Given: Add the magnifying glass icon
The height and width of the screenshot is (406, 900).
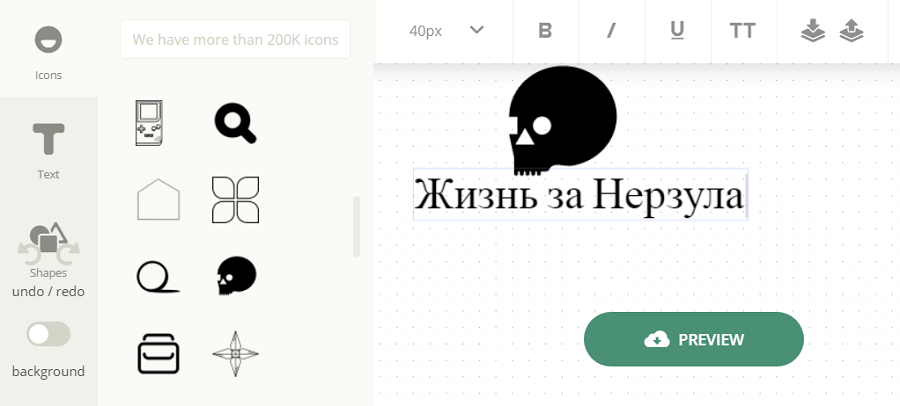Looking at the screenshot, I should (235, 123).
